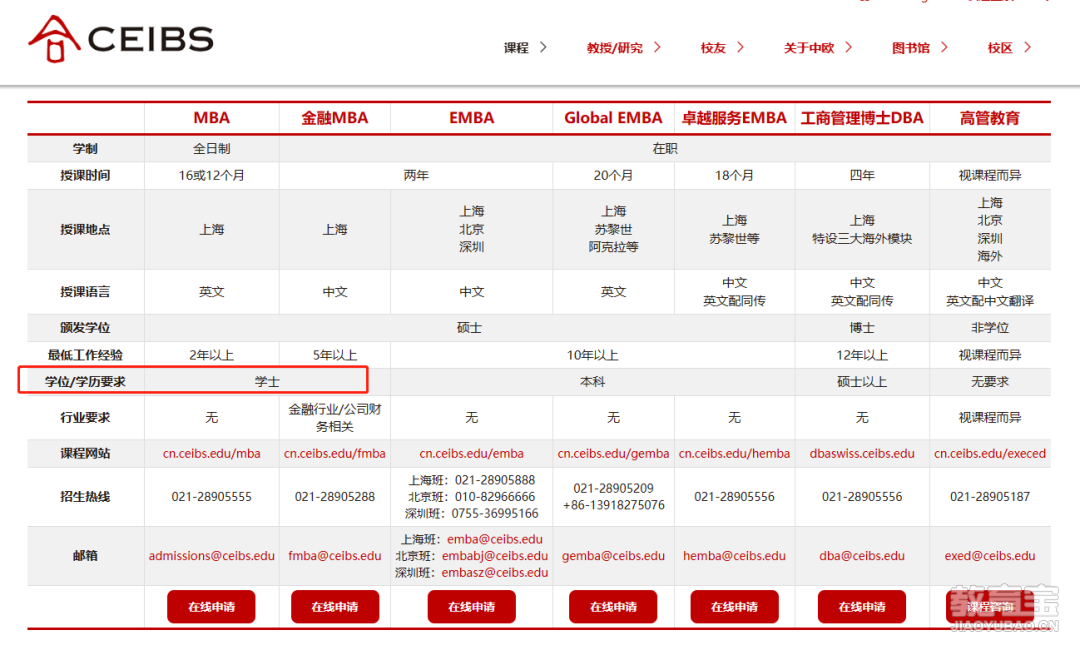Click the 硕士以上 requirement cell

pyautogui.click(x=862, y=382)
